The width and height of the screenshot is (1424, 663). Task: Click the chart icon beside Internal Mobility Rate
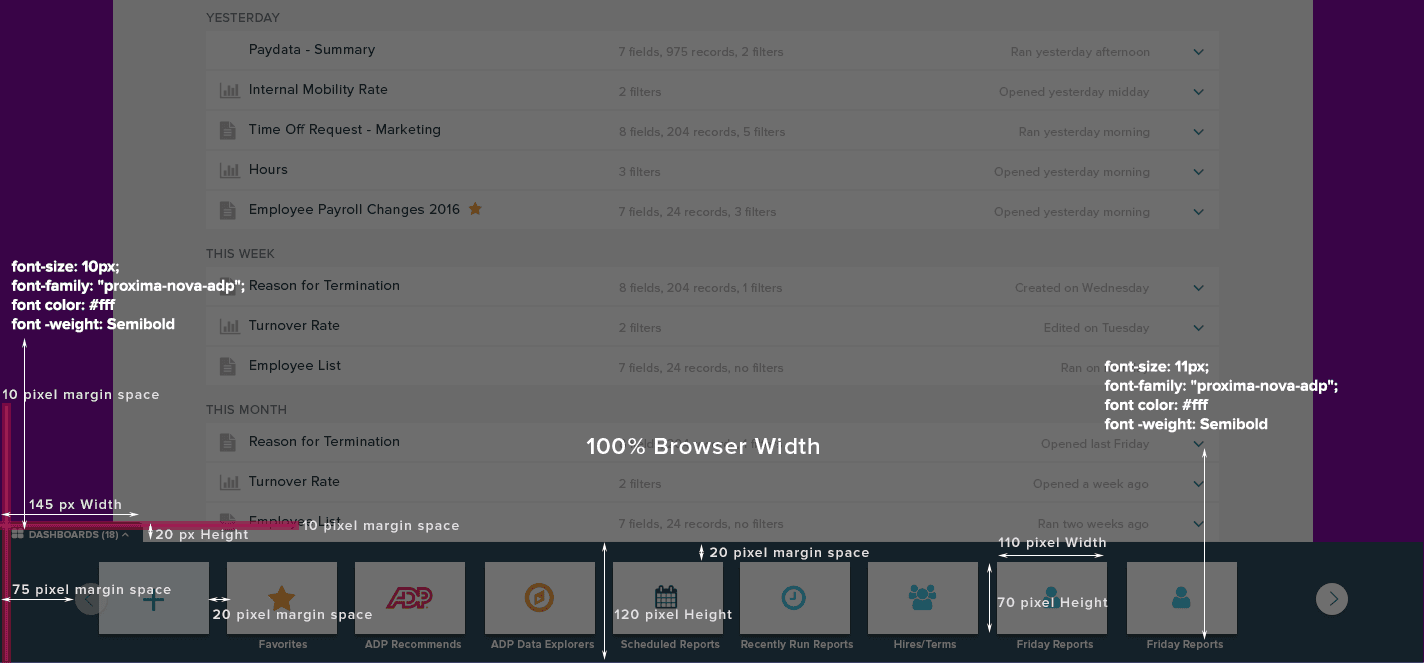[x=229, y=90]
